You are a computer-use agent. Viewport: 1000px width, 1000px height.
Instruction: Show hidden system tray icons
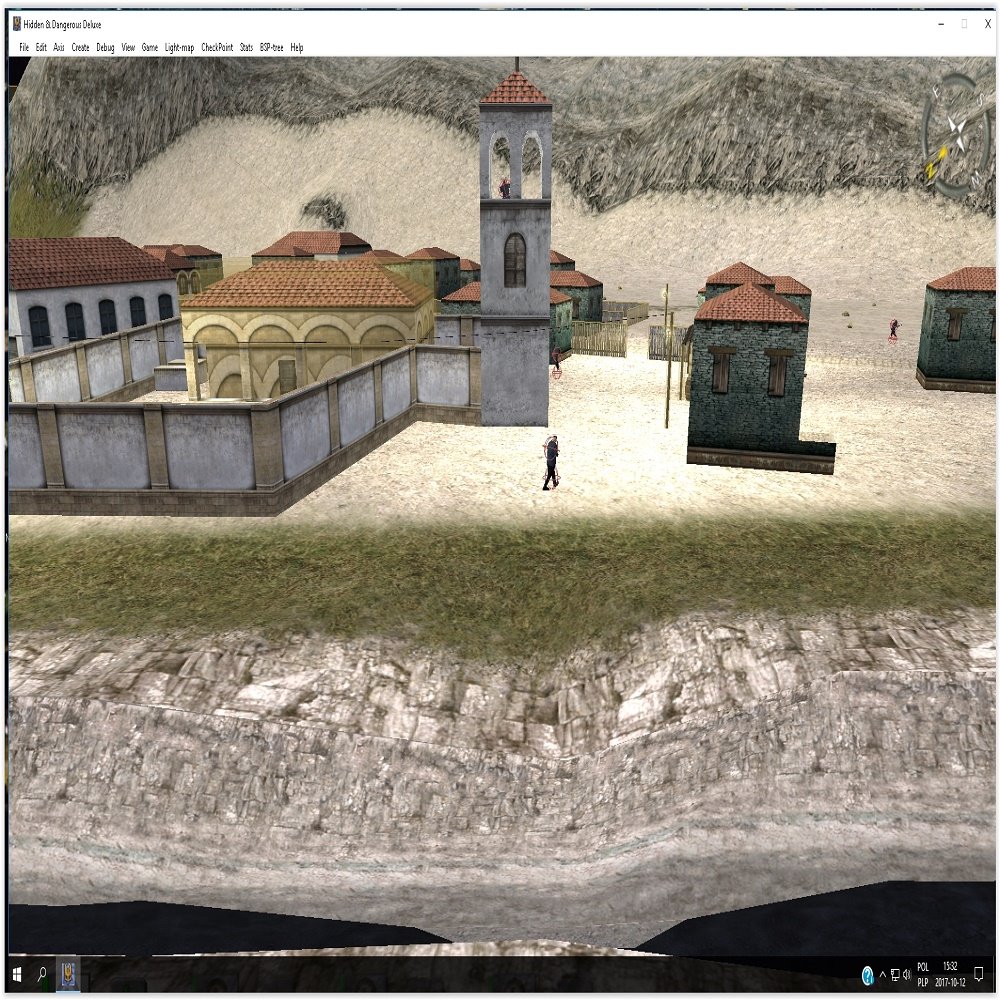pos(883,974)
